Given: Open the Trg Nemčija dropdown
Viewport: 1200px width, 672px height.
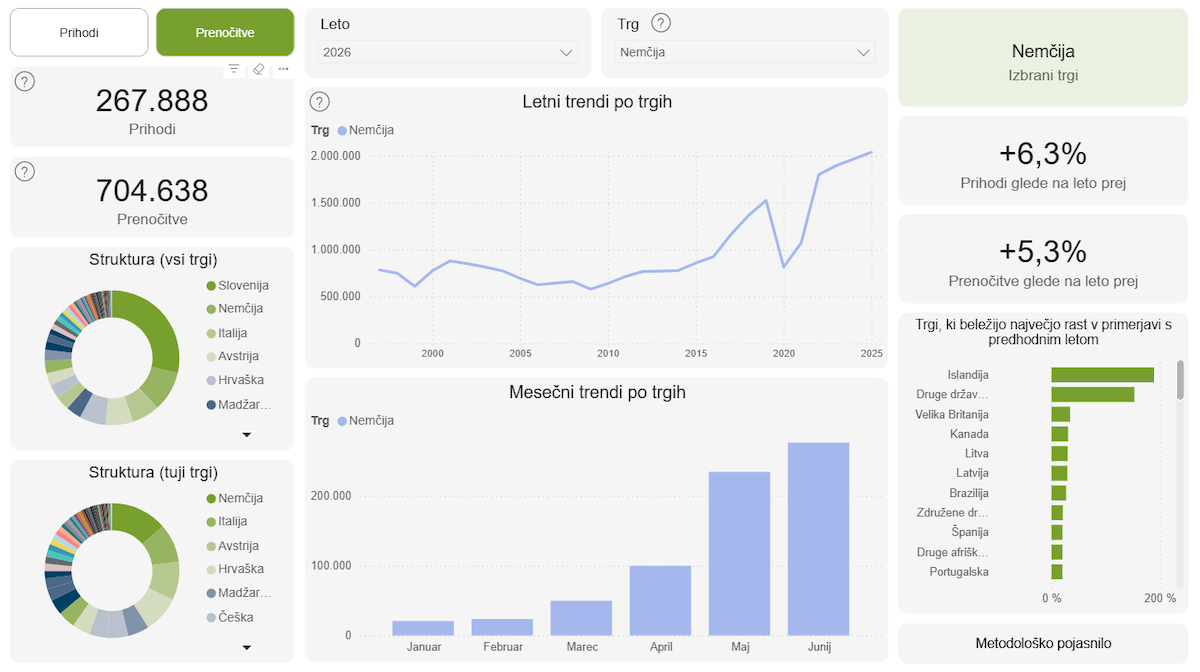Looking at the screenshot, I should click(745, 52).
